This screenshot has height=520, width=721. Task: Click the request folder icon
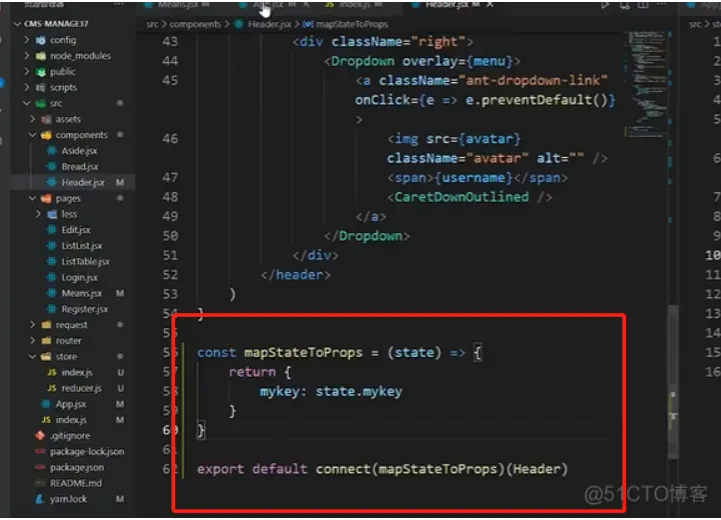pyautogui.click(x=46, y=325)
